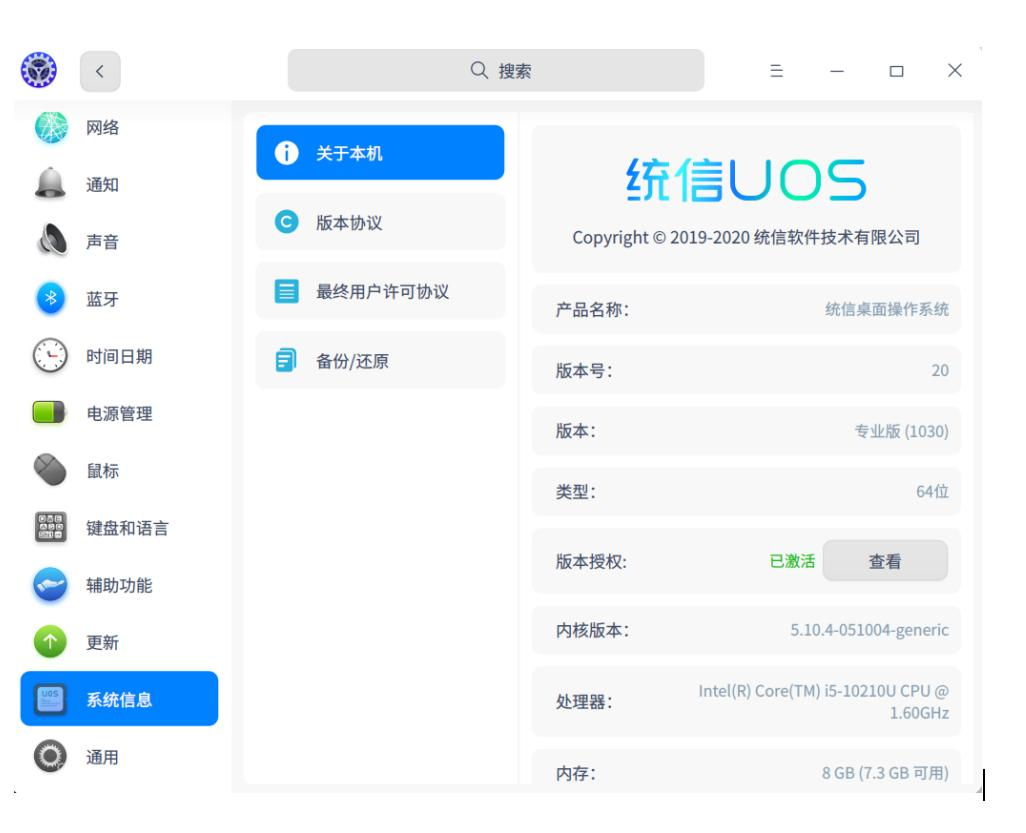
Task: Click the 搜索 search field
Action: pyautogui.click(x=496, y=70)
